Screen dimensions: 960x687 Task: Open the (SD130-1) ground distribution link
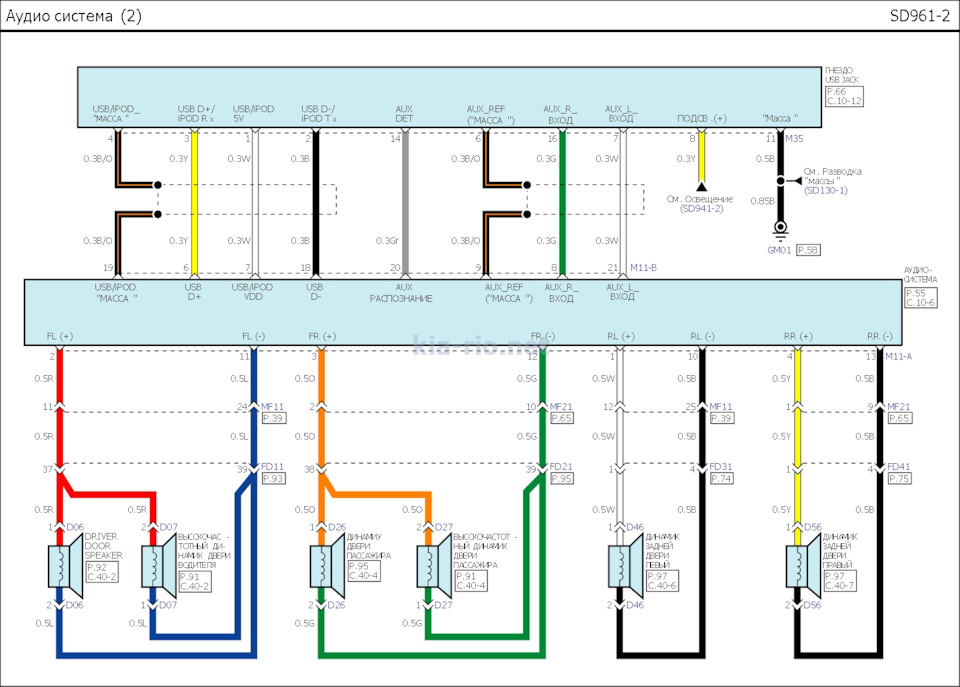coord(826,190)
